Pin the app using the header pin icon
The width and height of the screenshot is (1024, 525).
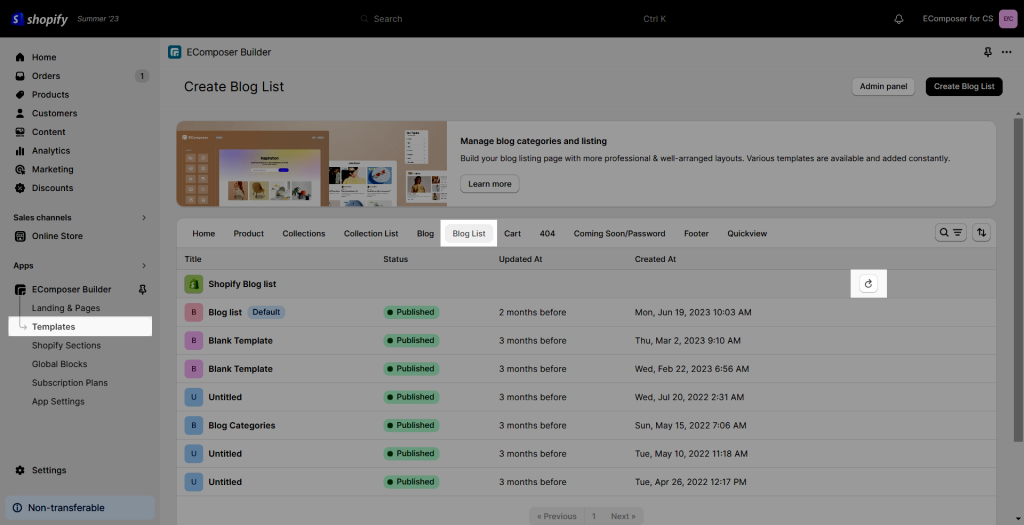click(987, 52)
